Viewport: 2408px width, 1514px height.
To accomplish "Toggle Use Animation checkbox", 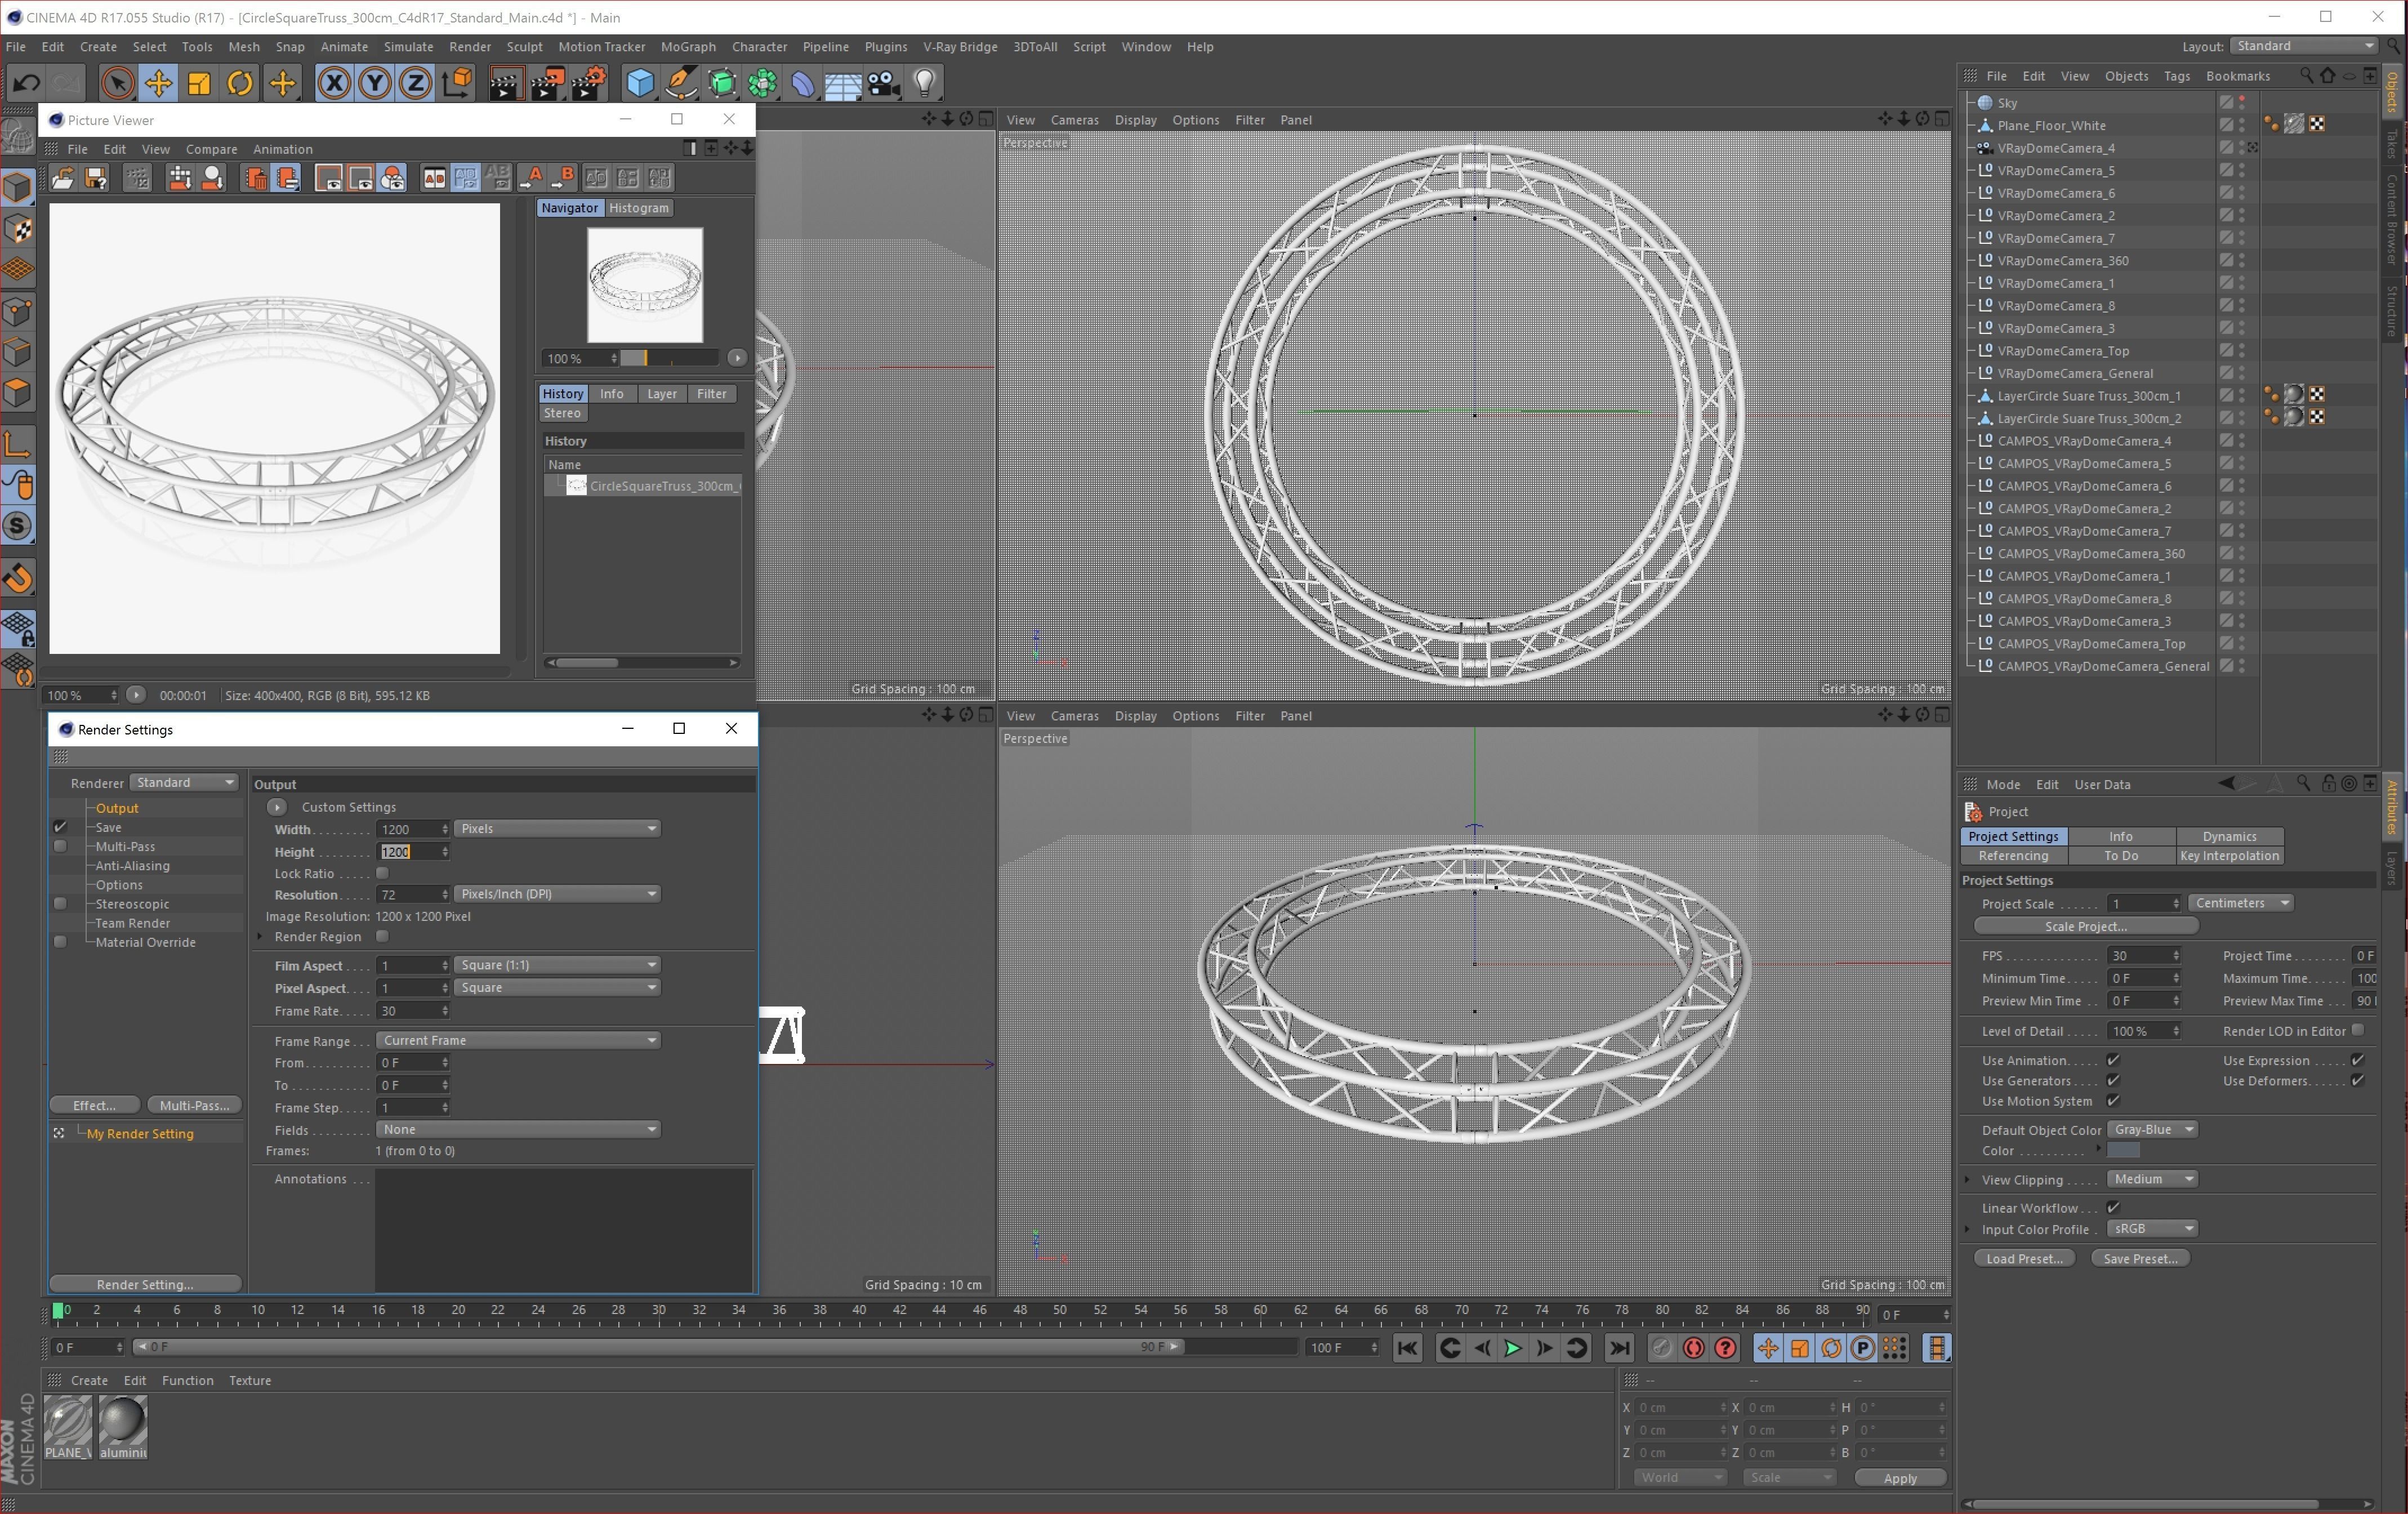I will (2113, 1060).
